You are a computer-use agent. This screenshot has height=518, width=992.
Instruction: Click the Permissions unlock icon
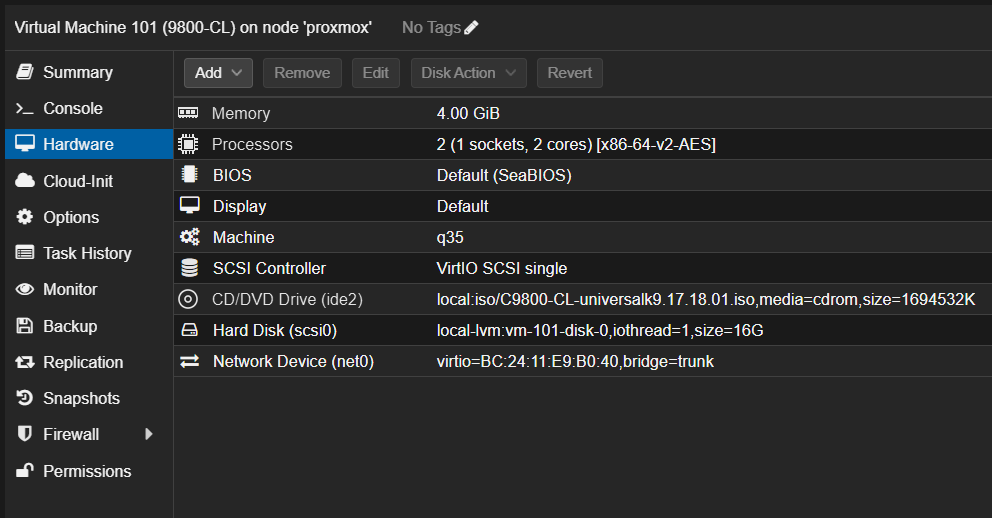click(25, 471)
